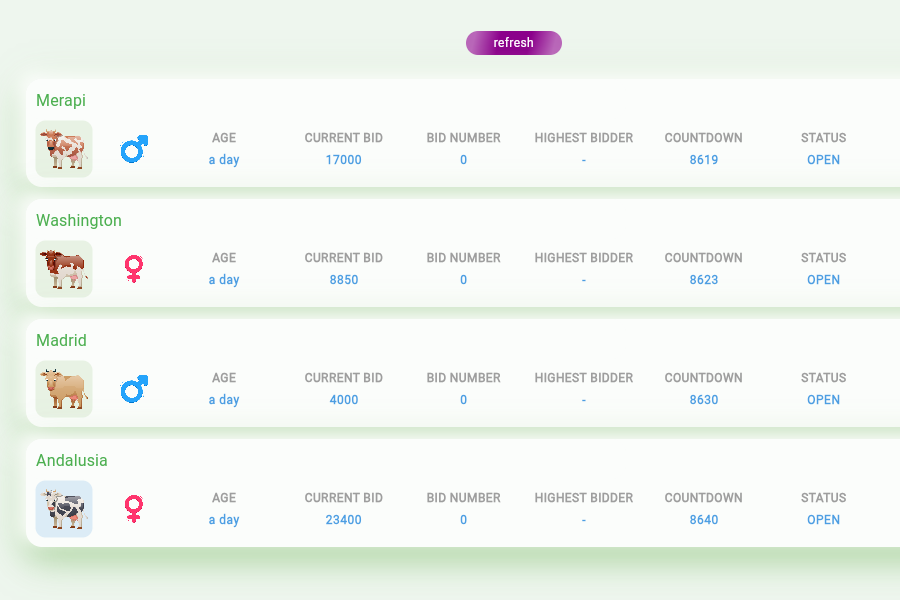
Task: Click the CURRENT BID label in Merapi row
Action: (x=344, y=138)
